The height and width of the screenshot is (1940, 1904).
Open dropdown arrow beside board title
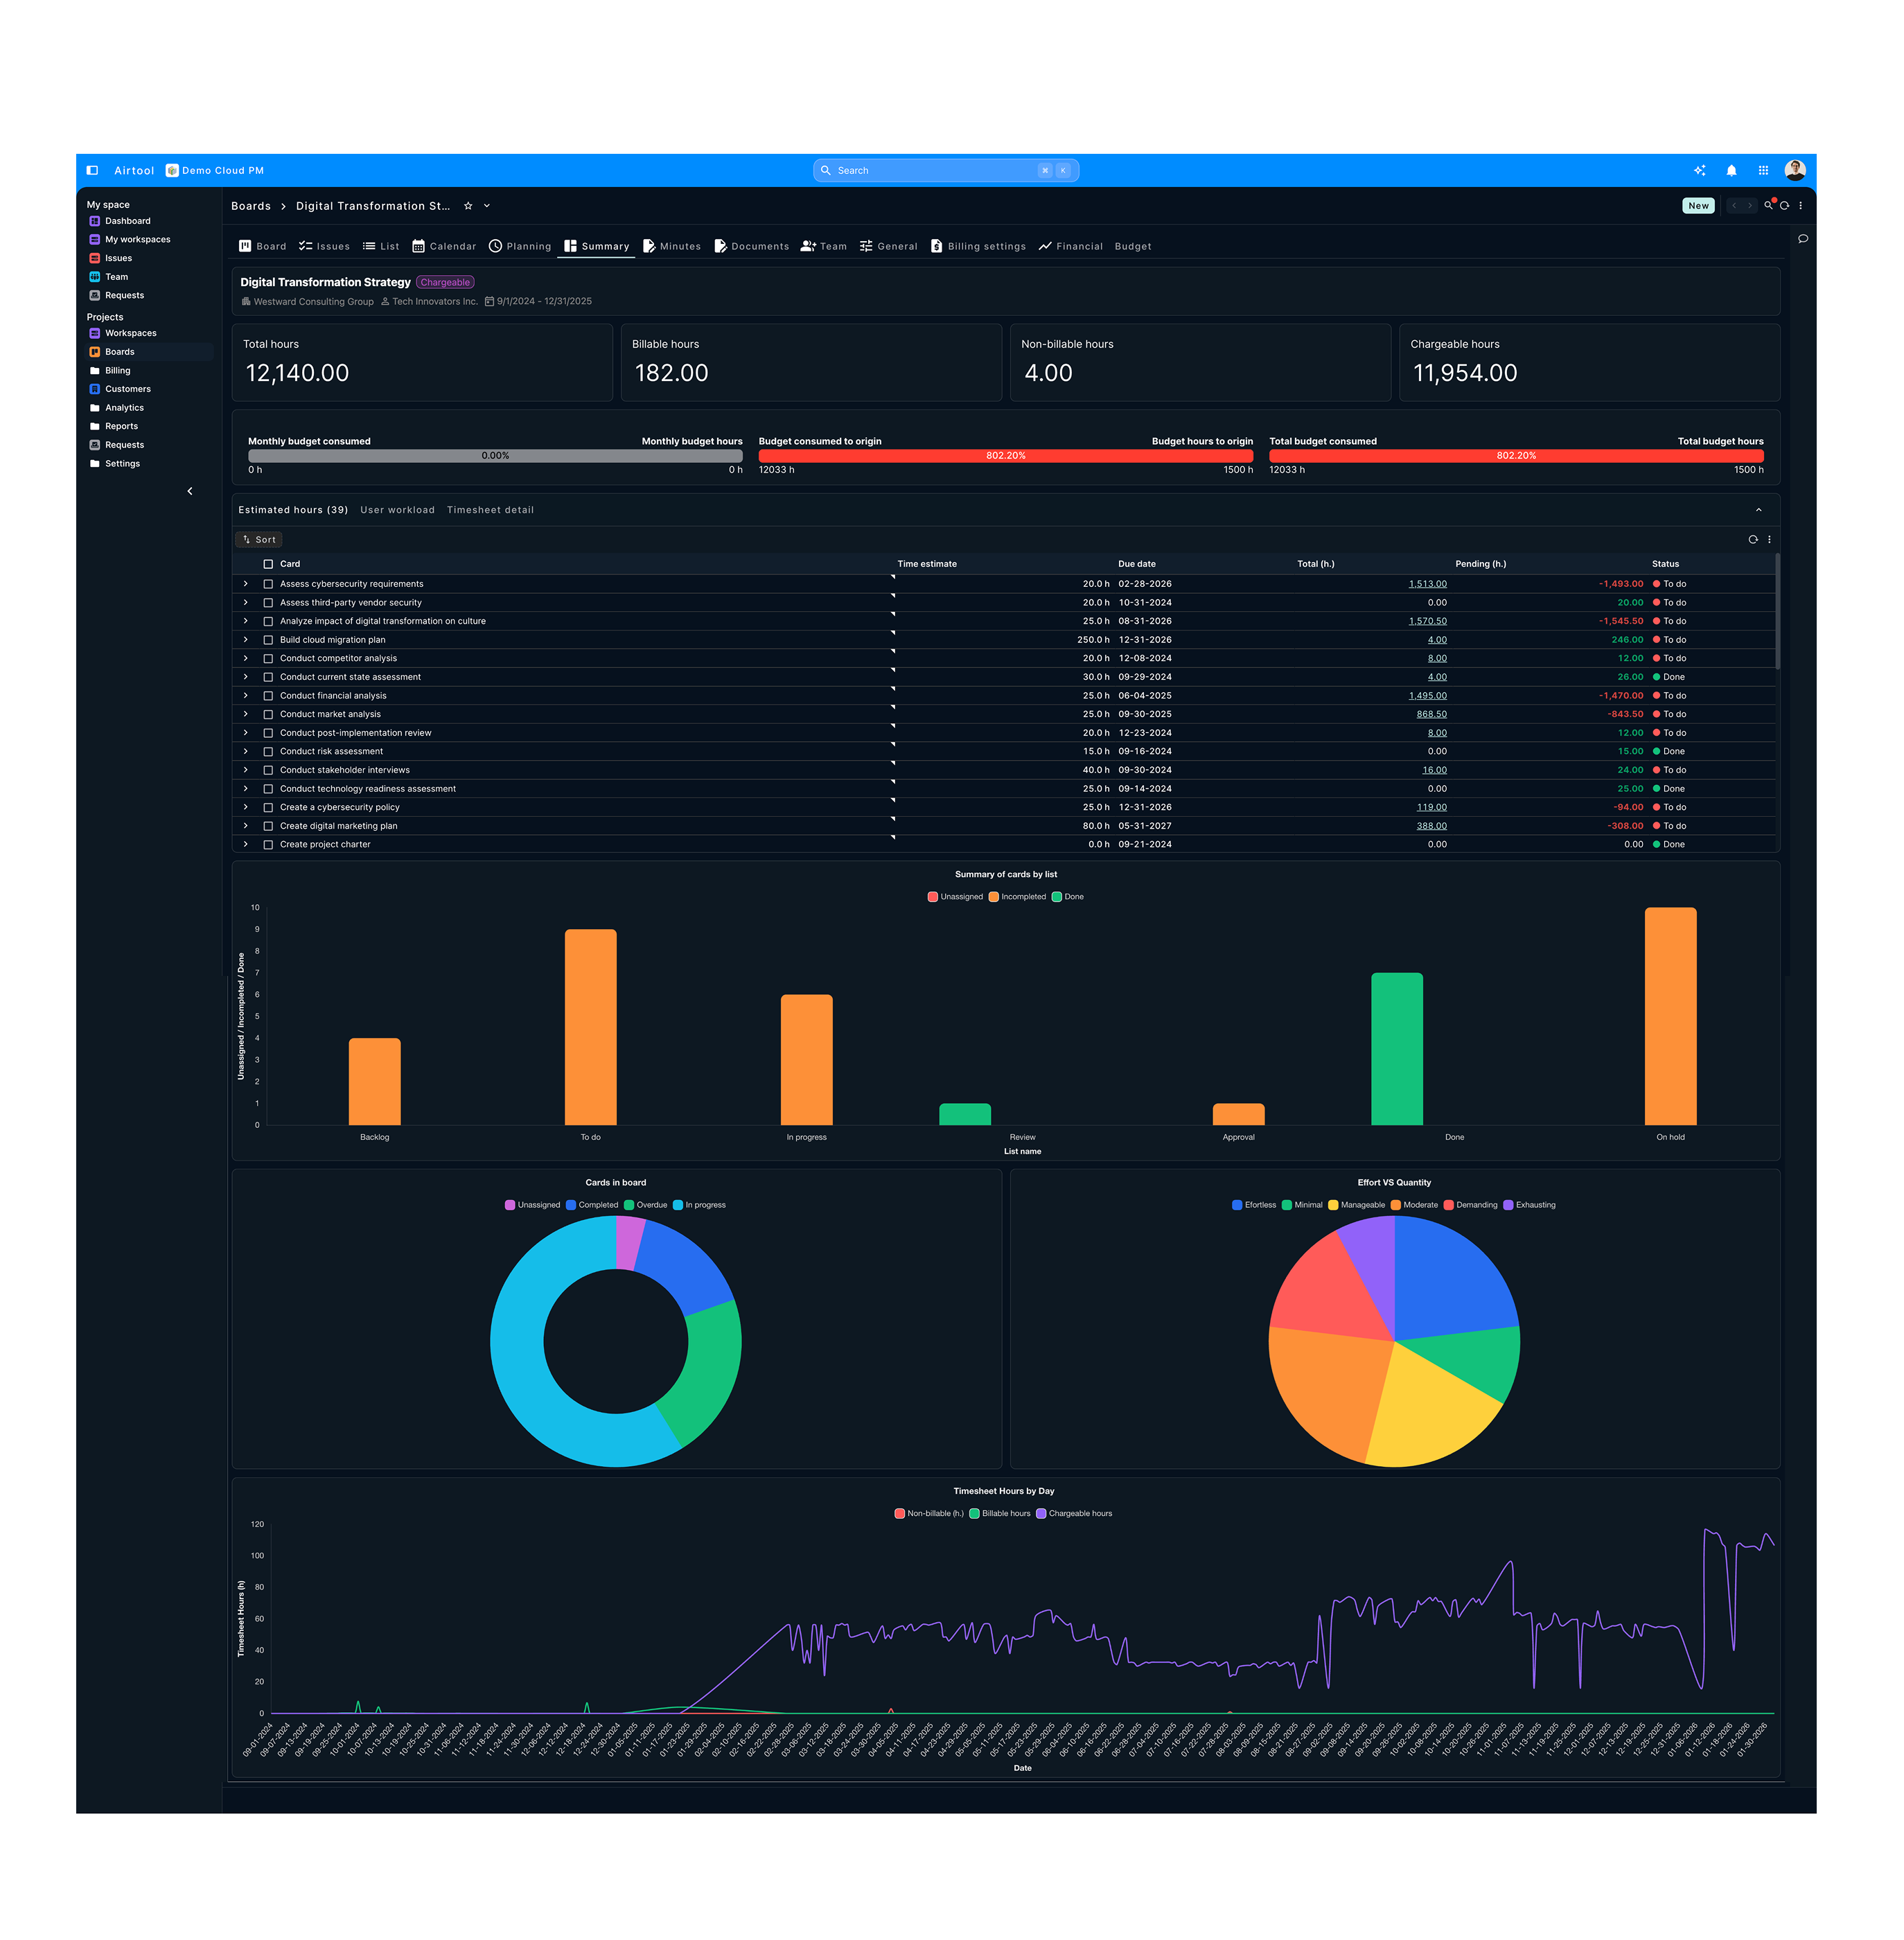[x=487, y=206]
